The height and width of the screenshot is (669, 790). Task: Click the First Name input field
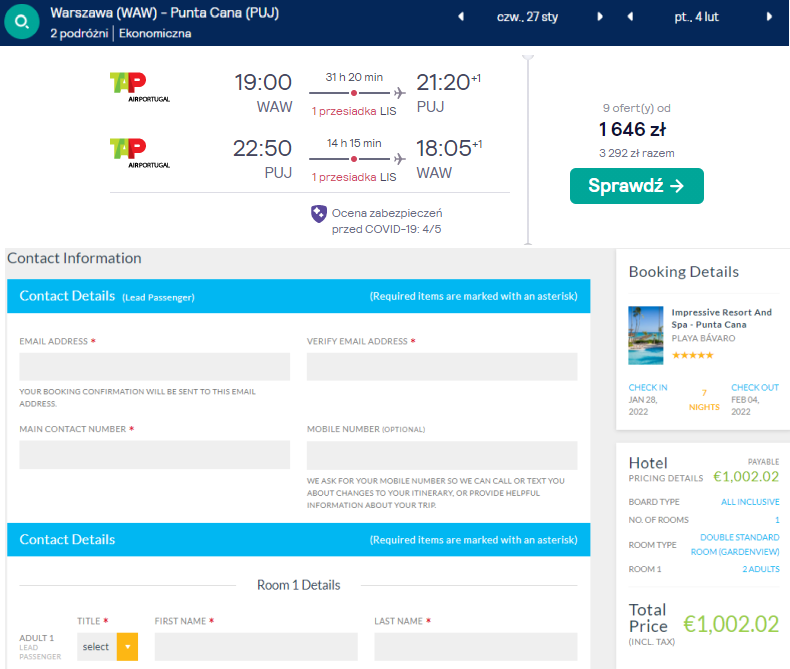255,647
